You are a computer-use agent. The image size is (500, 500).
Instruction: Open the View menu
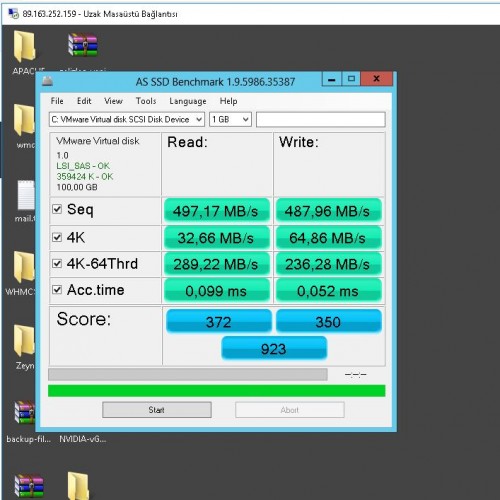(x=113, y=101)
